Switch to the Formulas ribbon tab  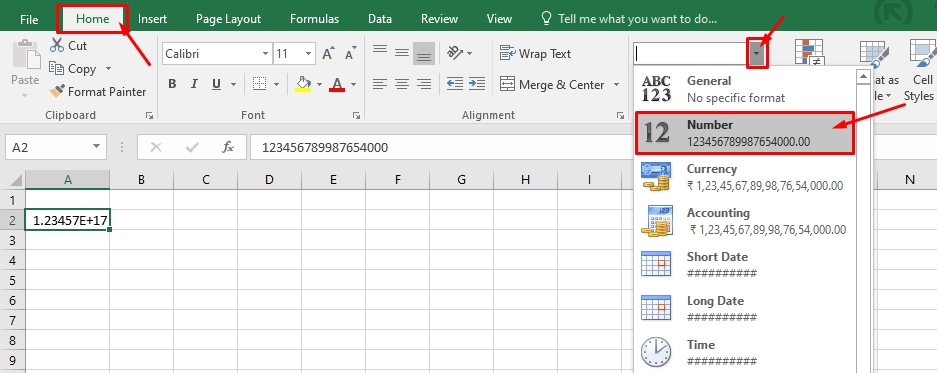[x=314, y=19]
